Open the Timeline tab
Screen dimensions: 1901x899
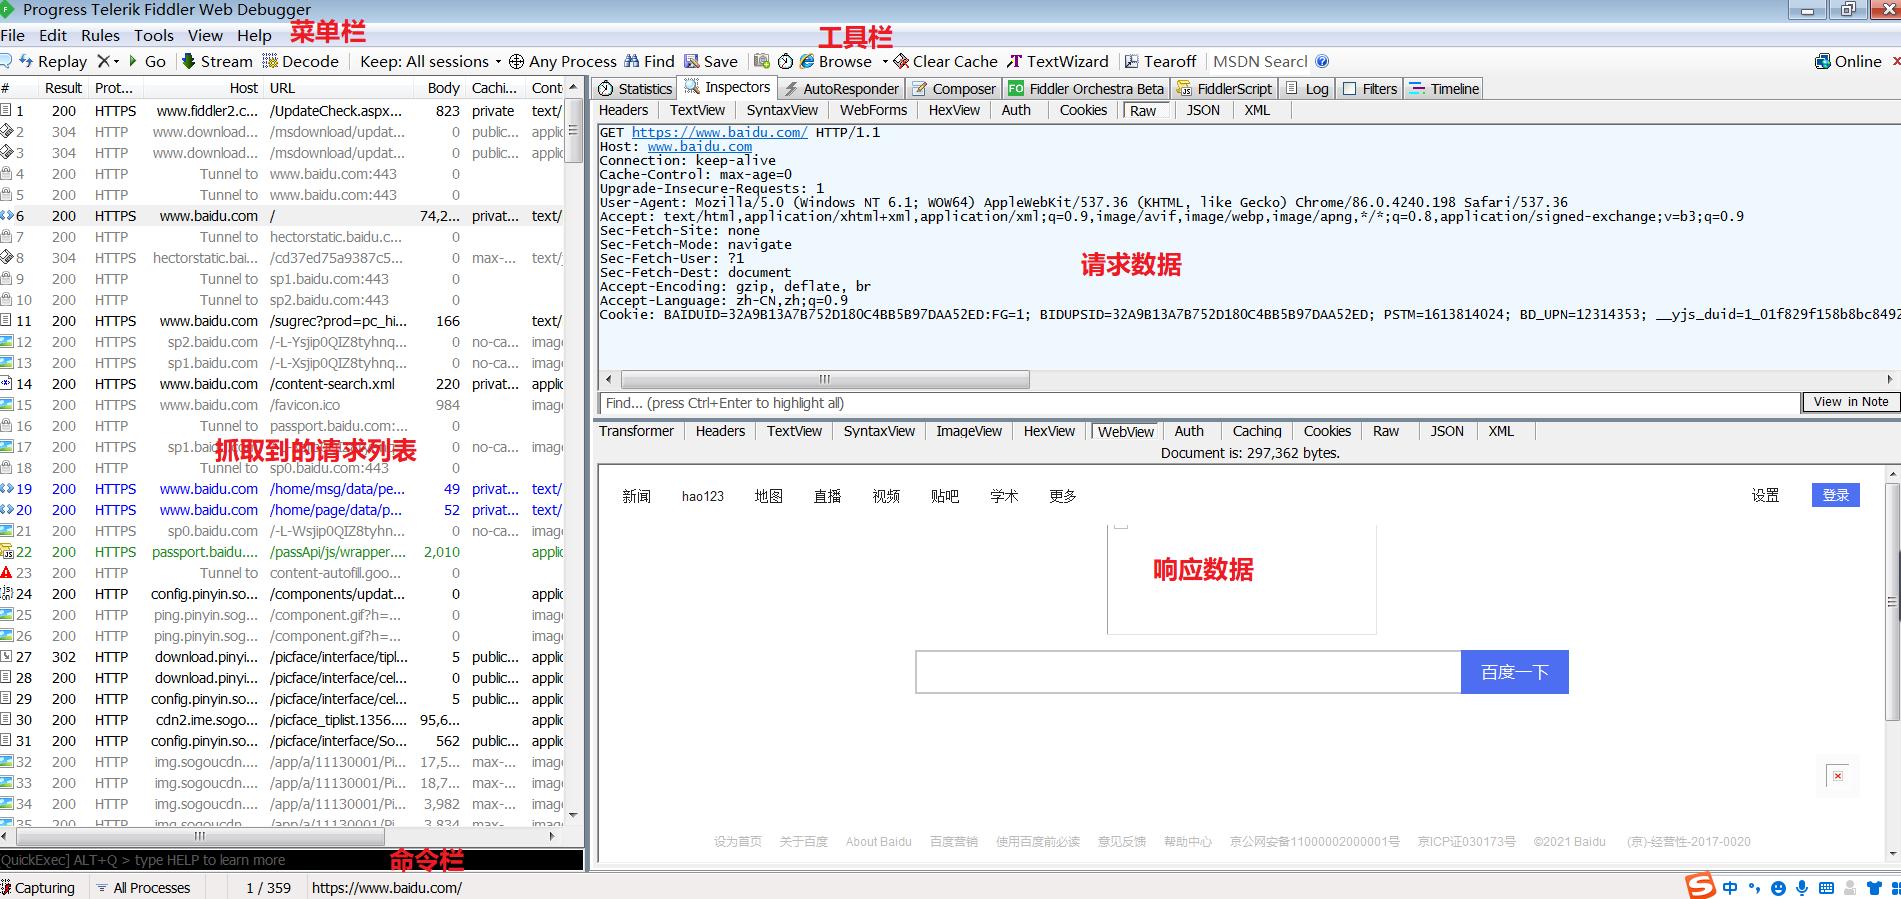click(1444, 88)
